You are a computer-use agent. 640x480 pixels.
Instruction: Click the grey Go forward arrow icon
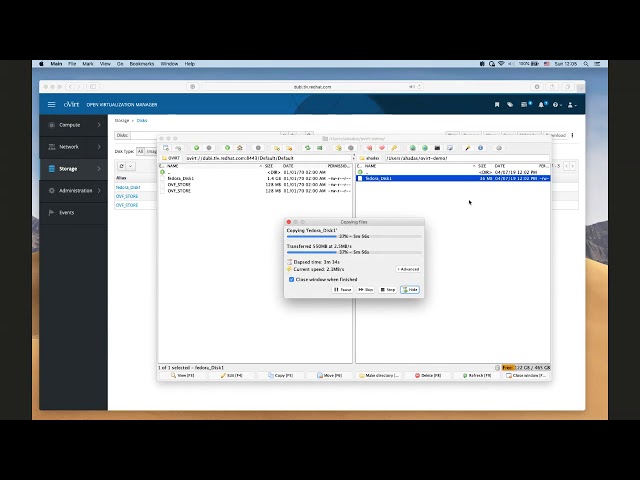[x=209, y=148]
